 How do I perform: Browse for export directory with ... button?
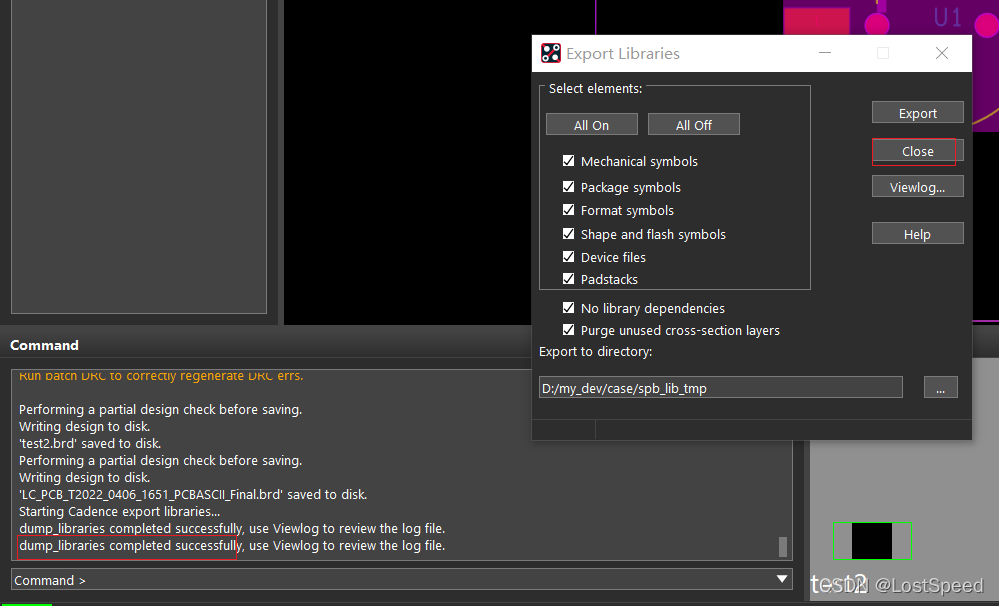click(940, 388)
